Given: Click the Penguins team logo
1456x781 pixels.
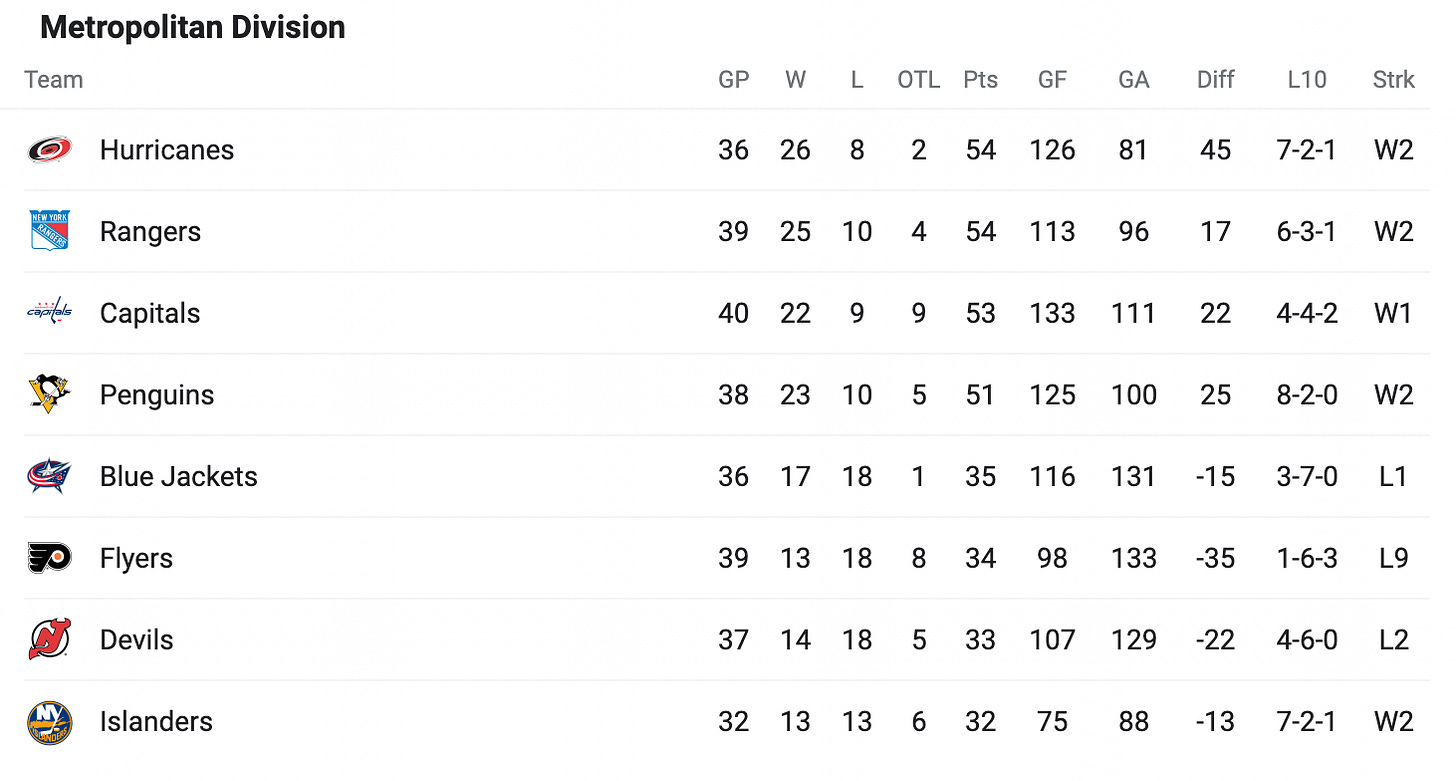Looking at the screenshot, I should pos(49,394).
